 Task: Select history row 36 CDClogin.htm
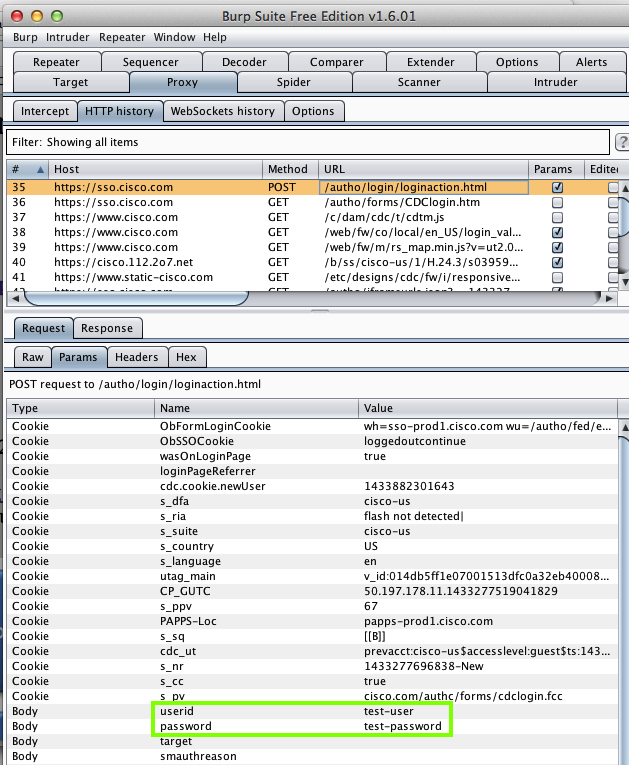point(312,202)
